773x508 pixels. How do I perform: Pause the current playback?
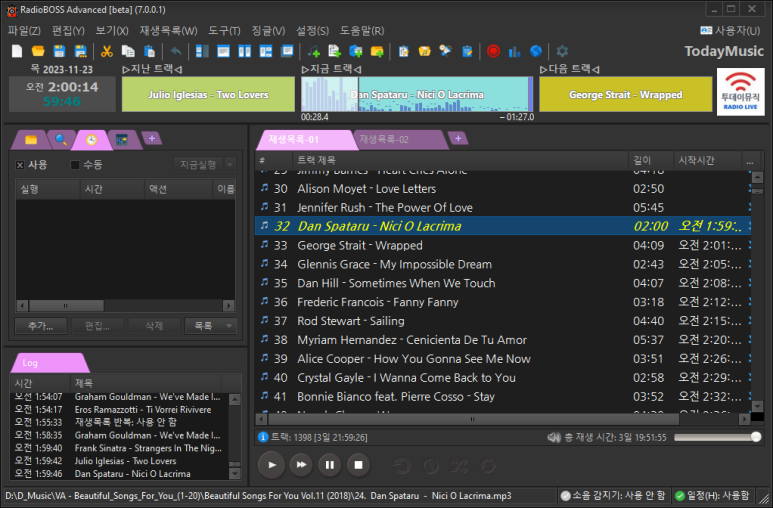tap(330, 465)
